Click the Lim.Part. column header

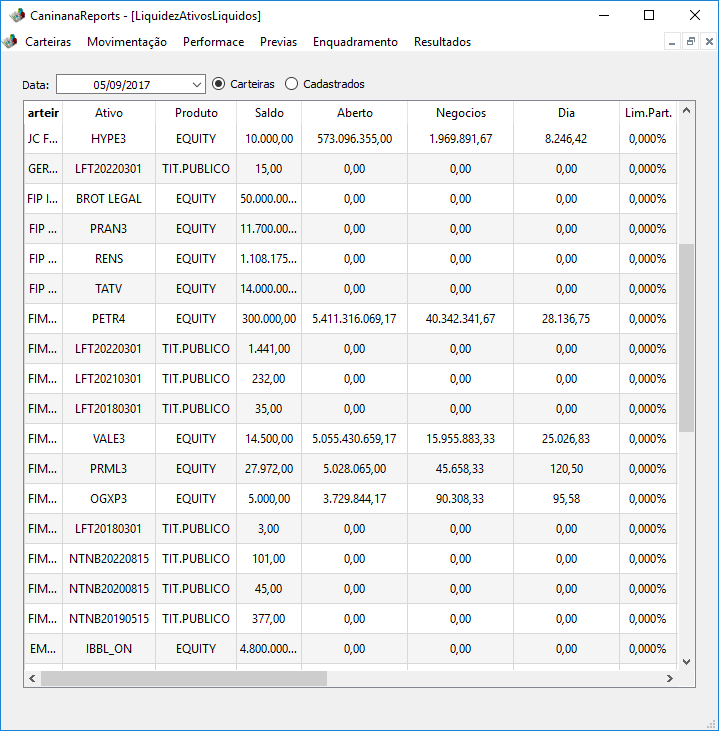648,113
